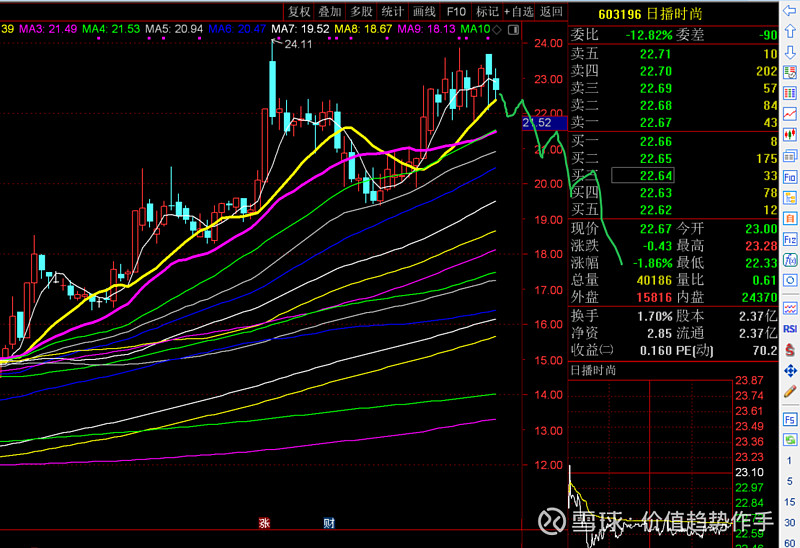The image size is (800, 548).
Task: Click the MA7: 19.52 label
Action: pos(301,29)
